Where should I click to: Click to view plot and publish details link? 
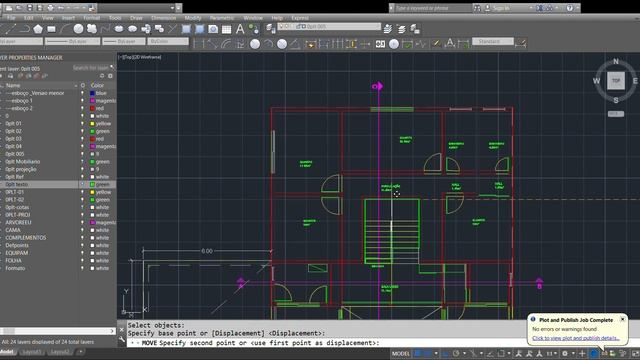point(576,338)
